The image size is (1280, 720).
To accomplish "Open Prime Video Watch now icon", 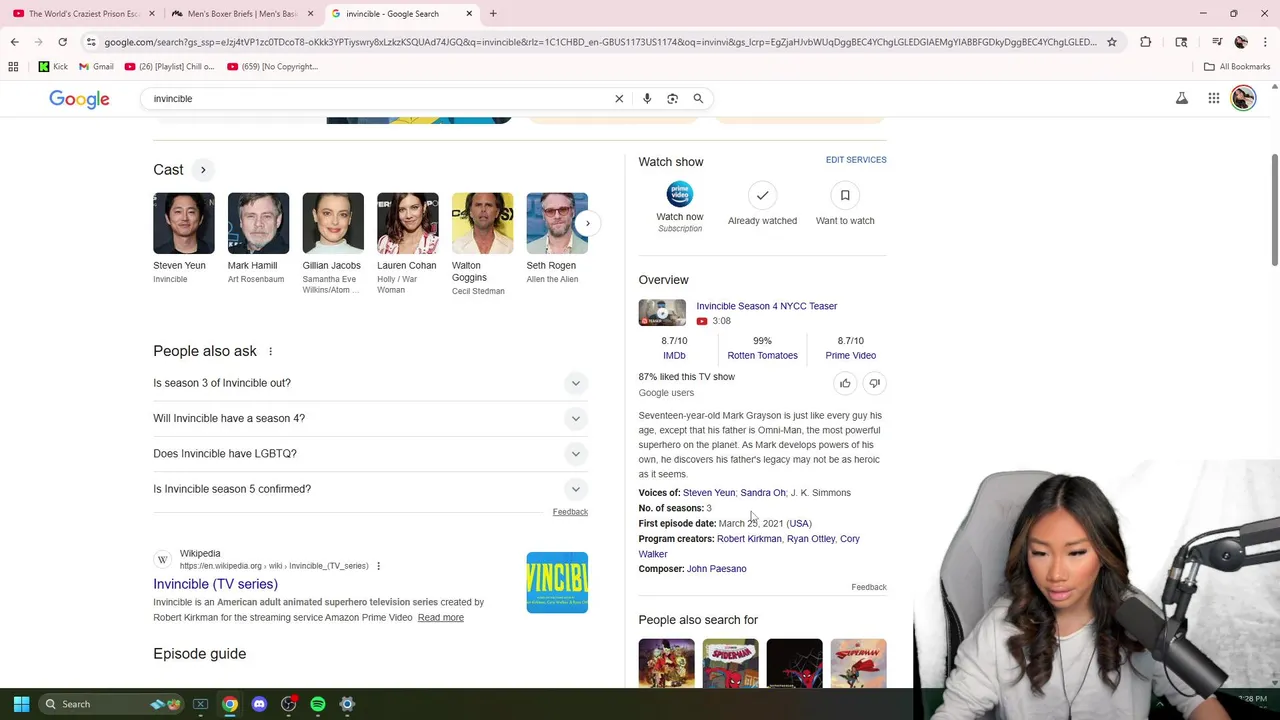I will [679, 194].
